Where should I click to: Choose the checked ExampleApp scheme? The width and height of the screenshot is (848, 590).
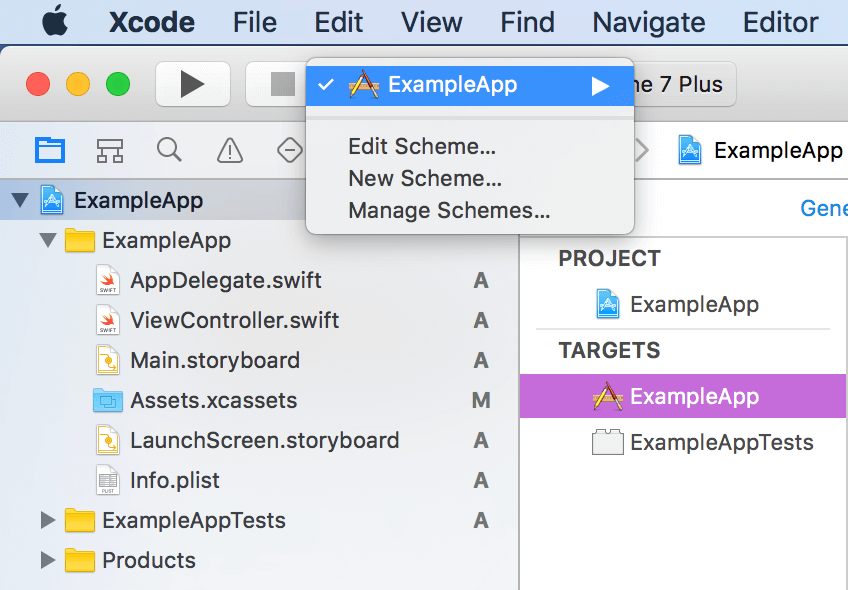pos(469,85)
